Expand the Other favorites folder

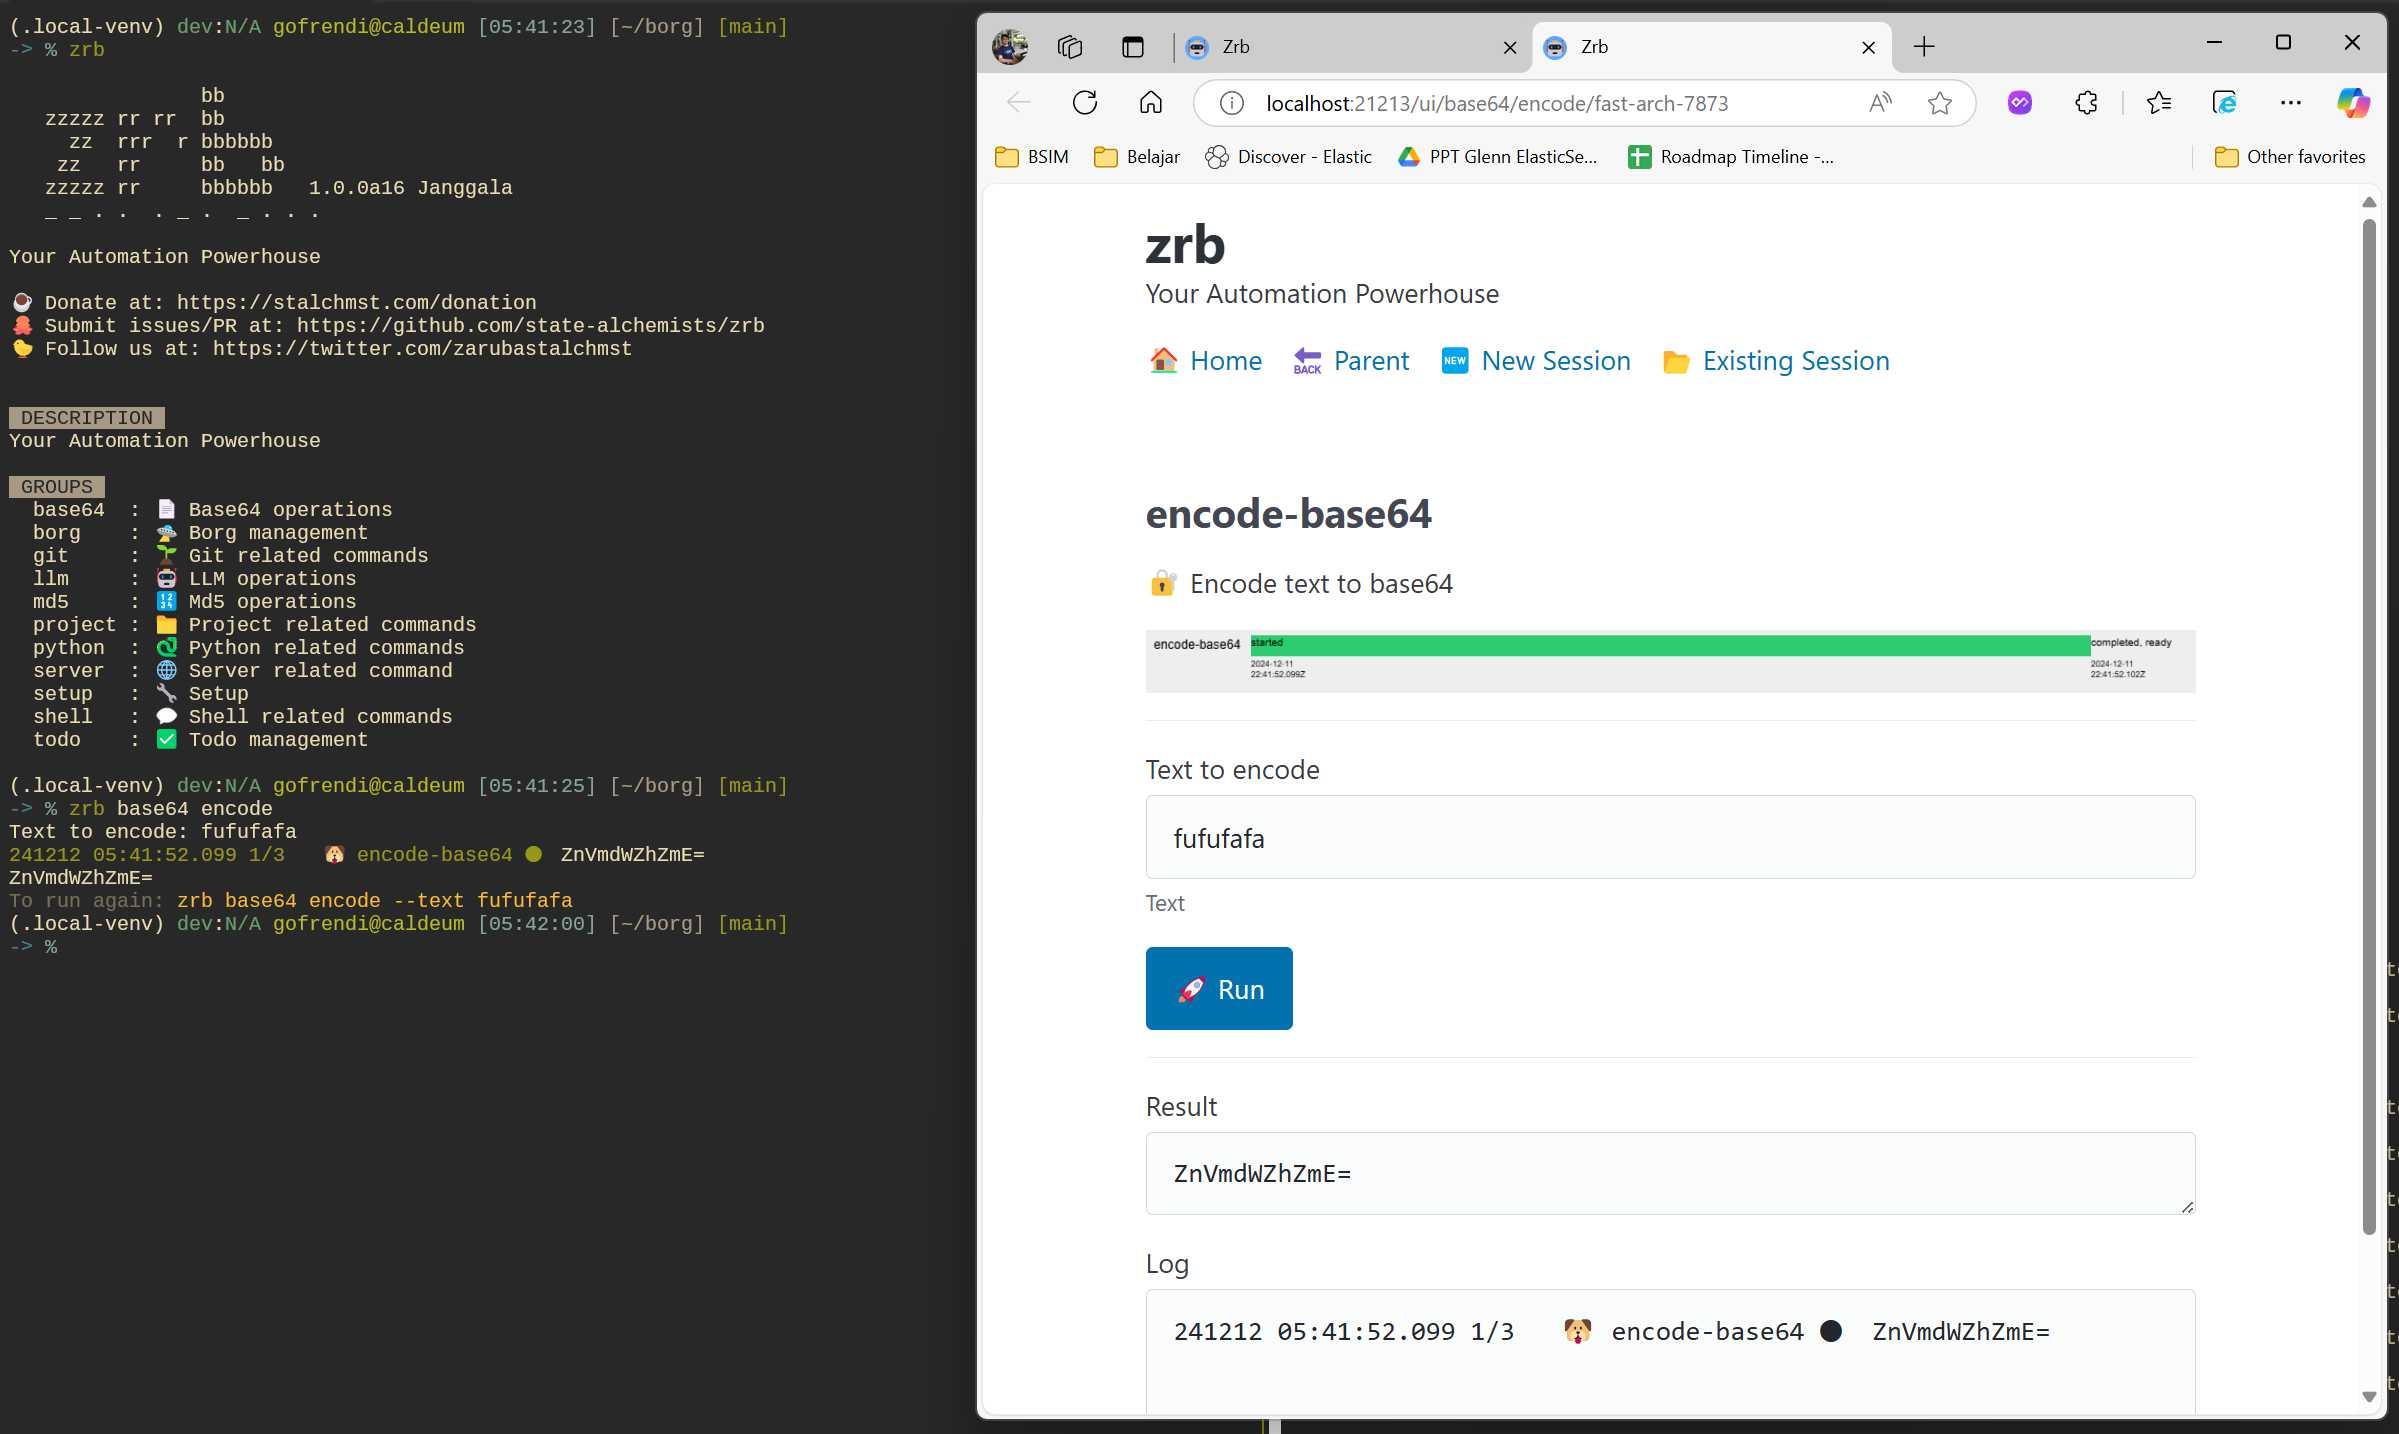coord(2290,157)
